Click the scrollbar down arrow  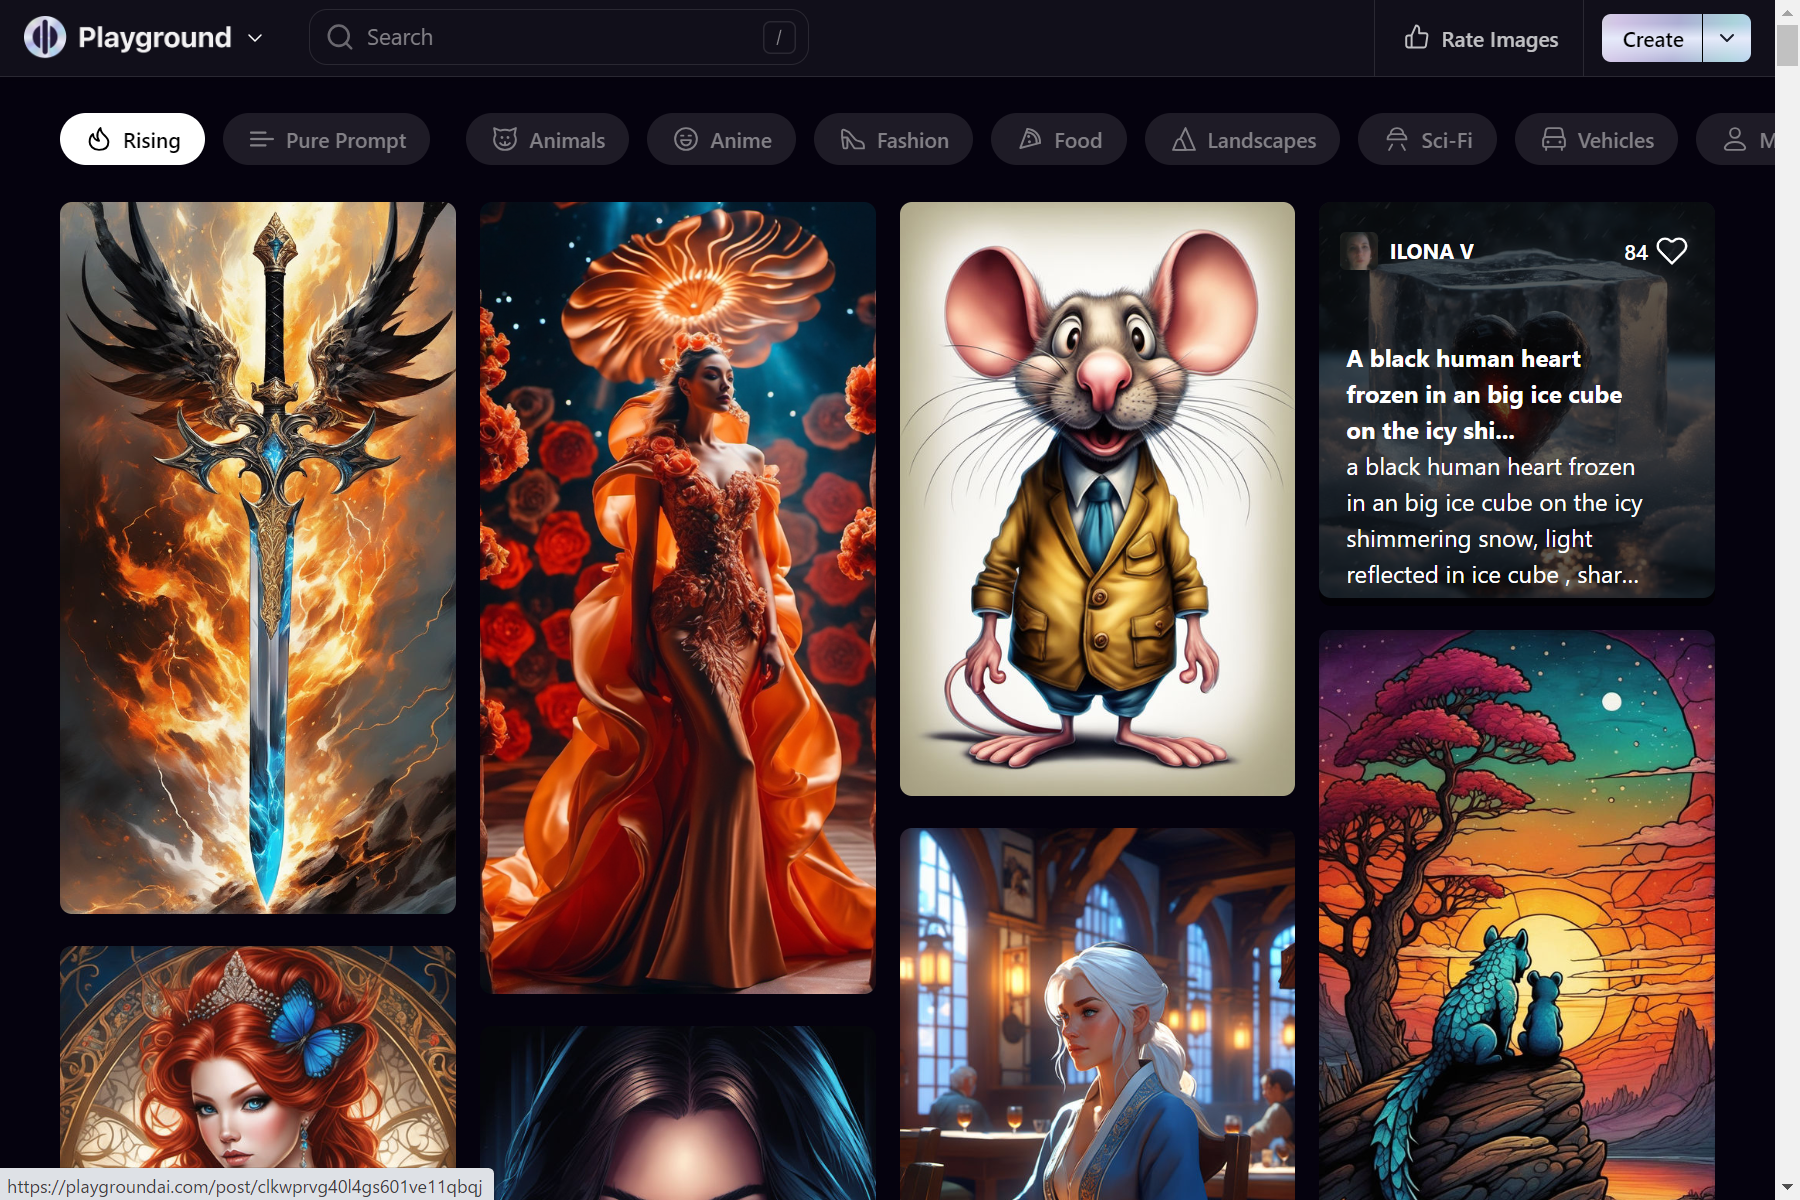(x=1787, y=1187)
